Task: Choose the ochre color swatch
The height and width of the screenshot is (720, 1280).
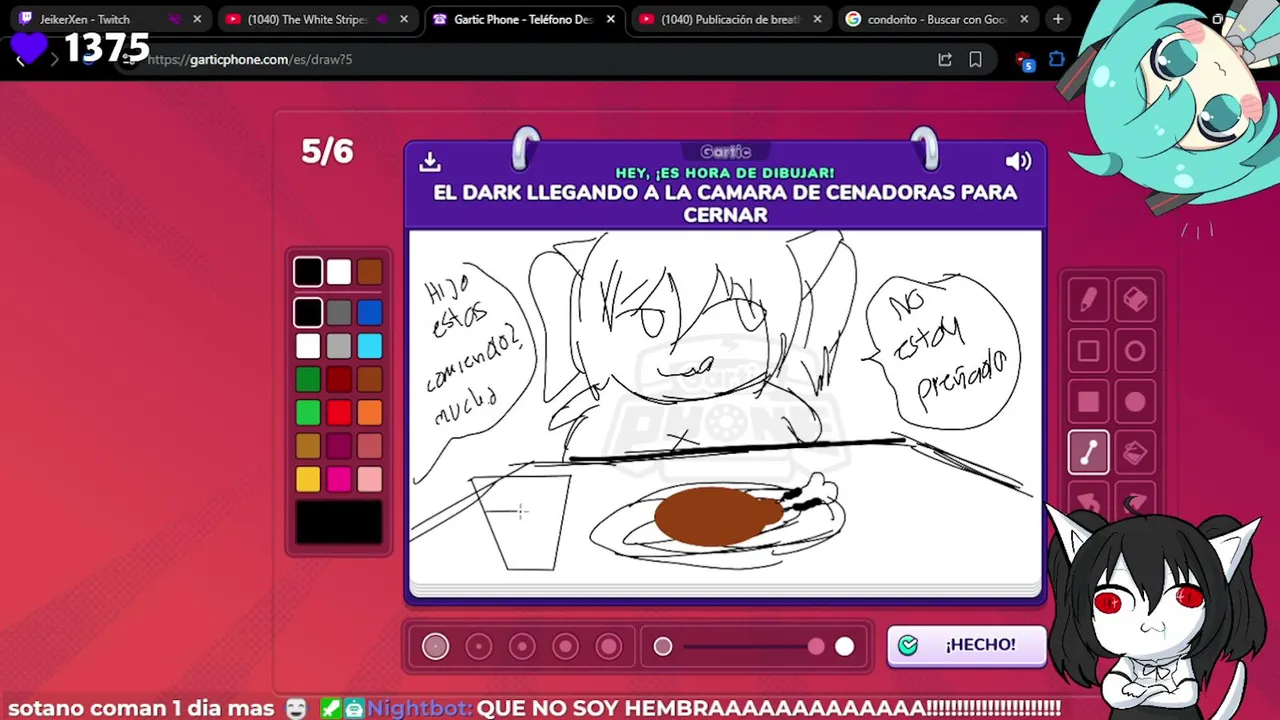Action: pyautogui.click(x=308, y=446)
